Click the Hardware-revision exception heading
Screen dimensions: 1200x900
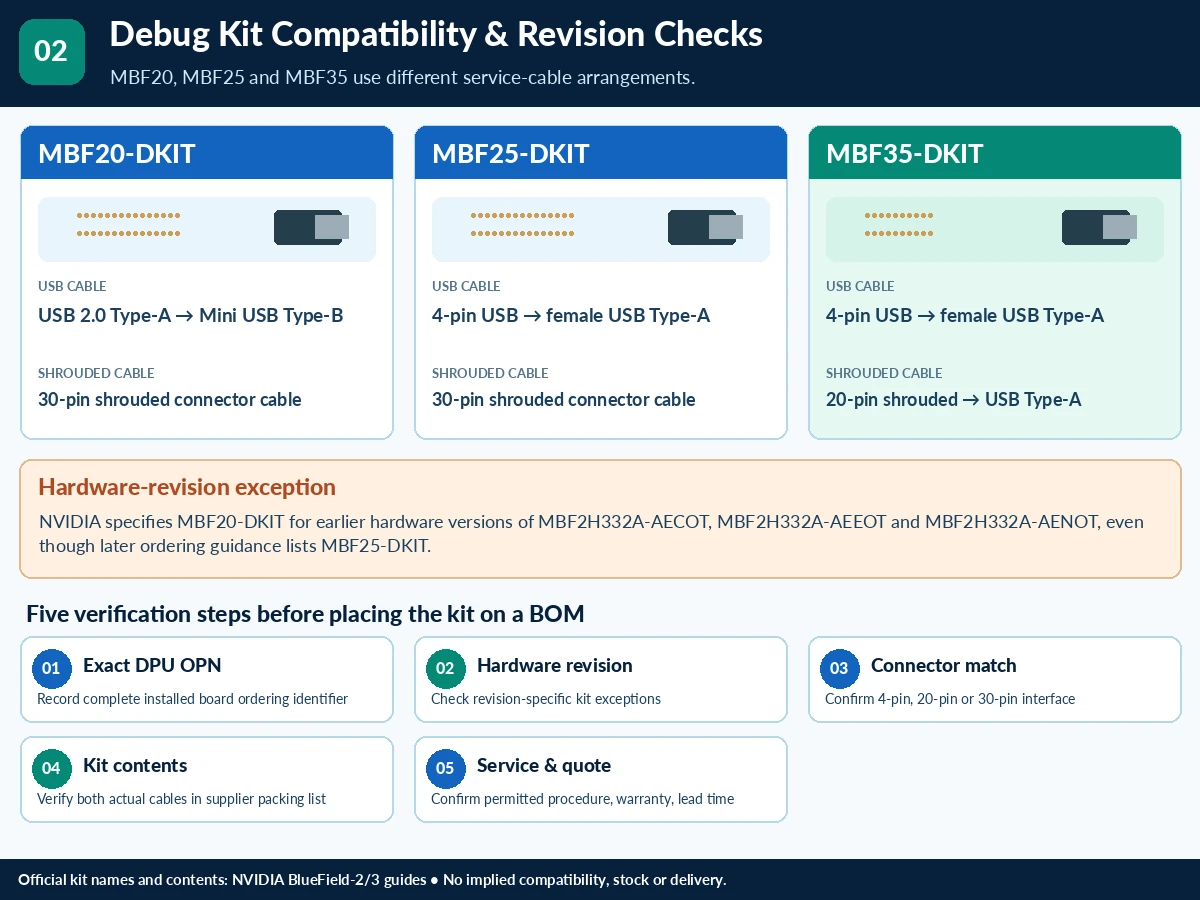(x=187, y=488)
